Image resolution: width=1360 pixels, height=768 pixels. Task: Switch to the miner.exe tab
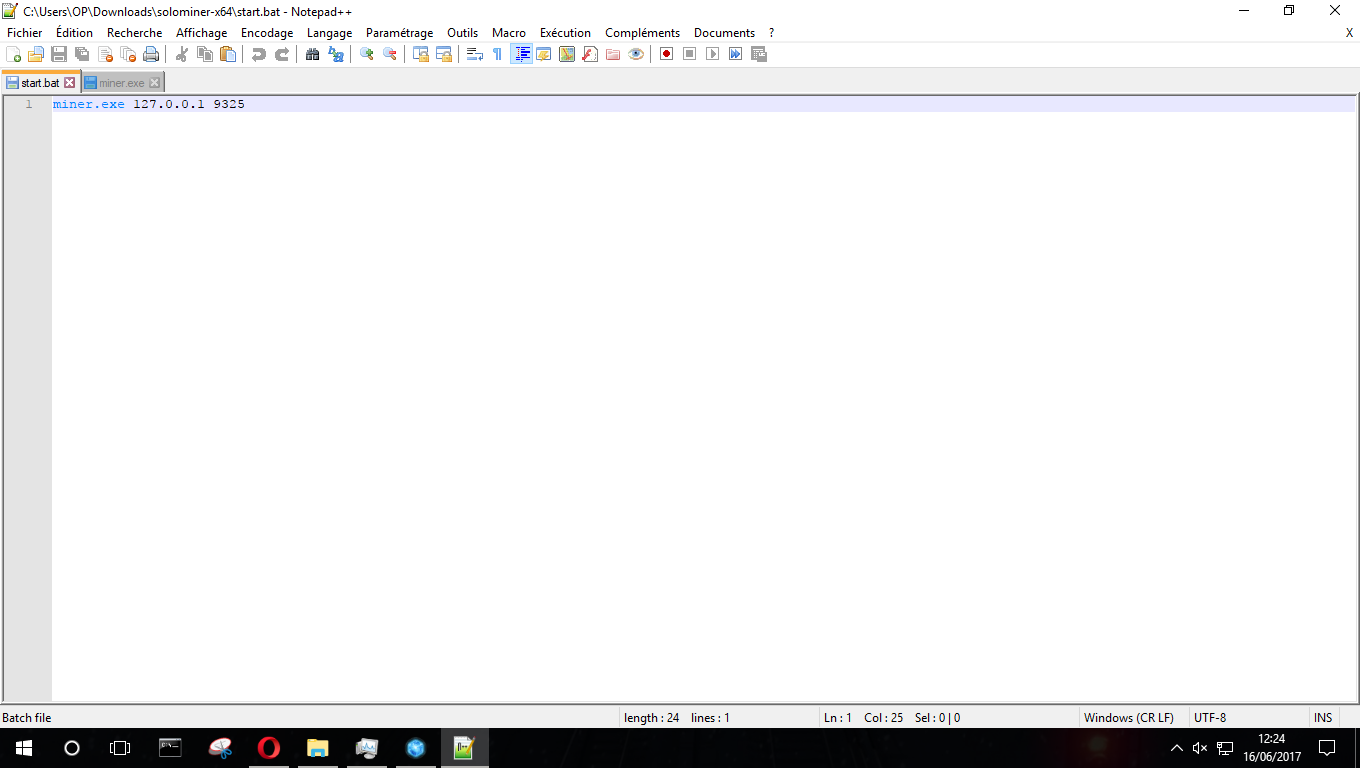pos(121,83)
